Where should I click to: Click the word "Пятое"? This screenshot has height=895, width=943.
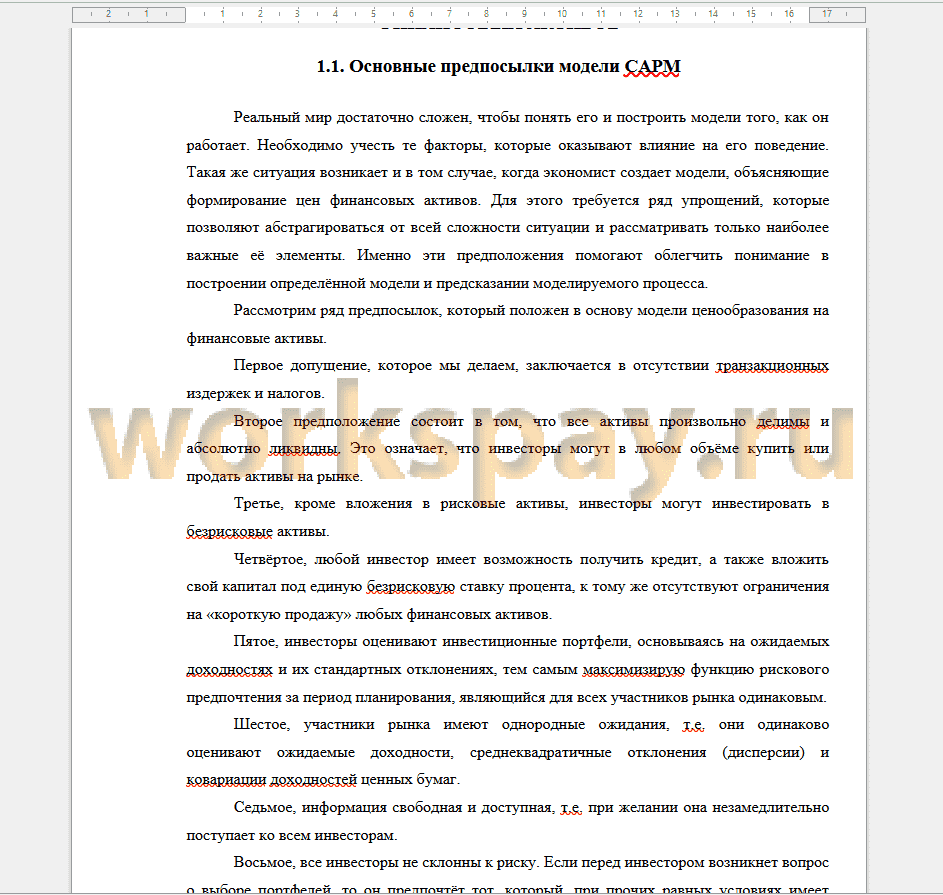(x=256, y=642)
